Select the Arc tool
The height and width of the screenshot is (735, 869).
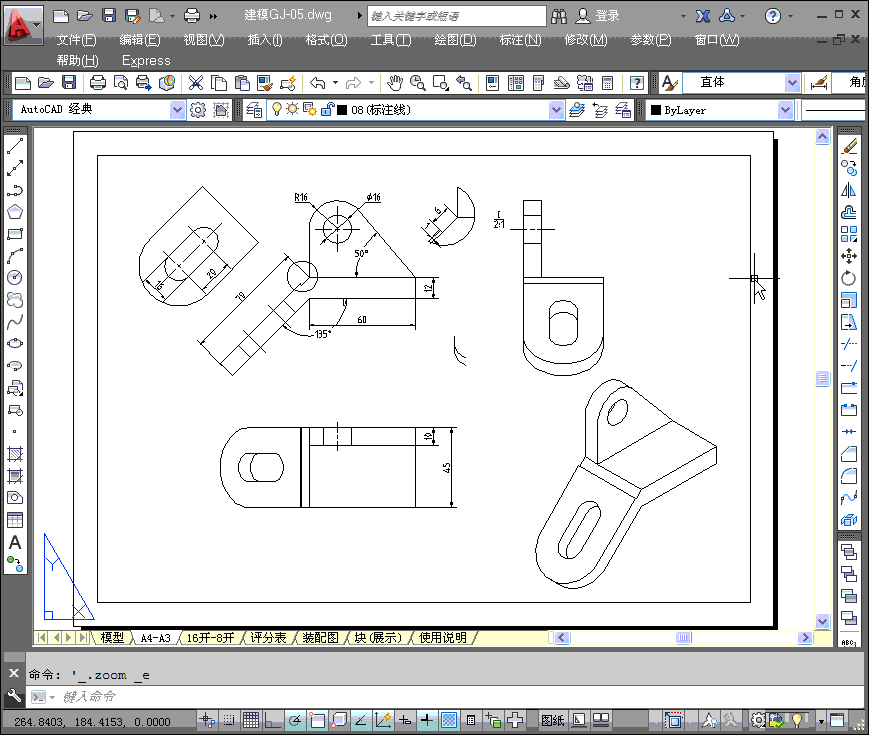tap(15, 256)
